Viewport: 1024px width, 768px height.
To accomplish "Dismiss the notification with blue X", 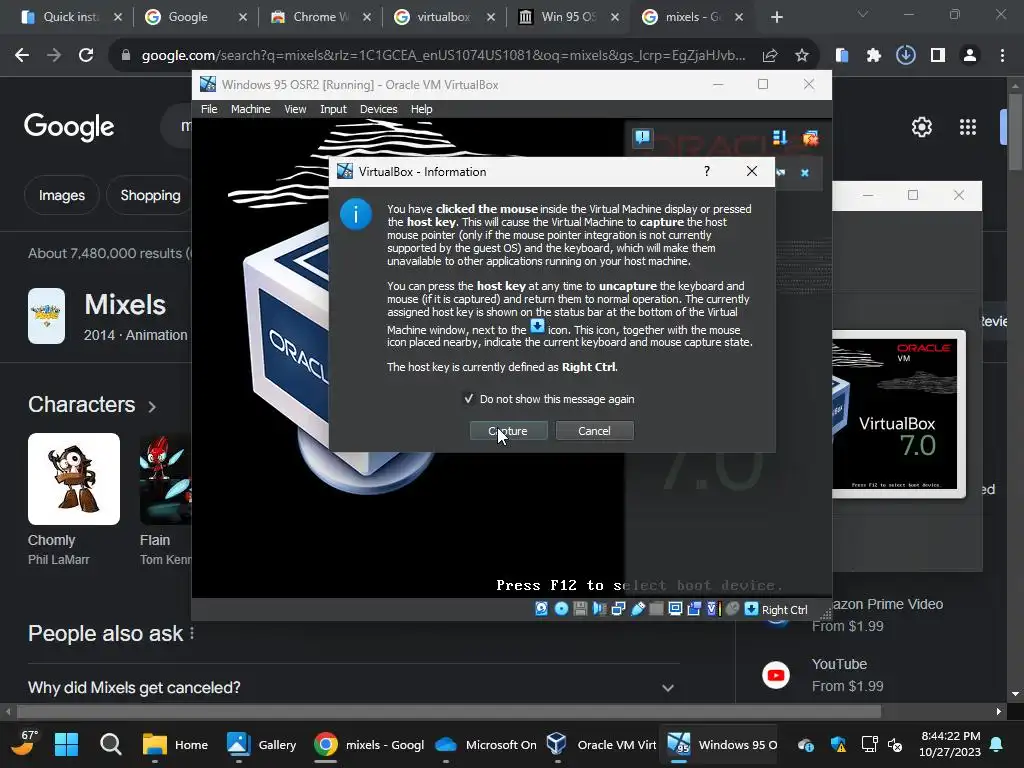I will (x=805, y=172).
